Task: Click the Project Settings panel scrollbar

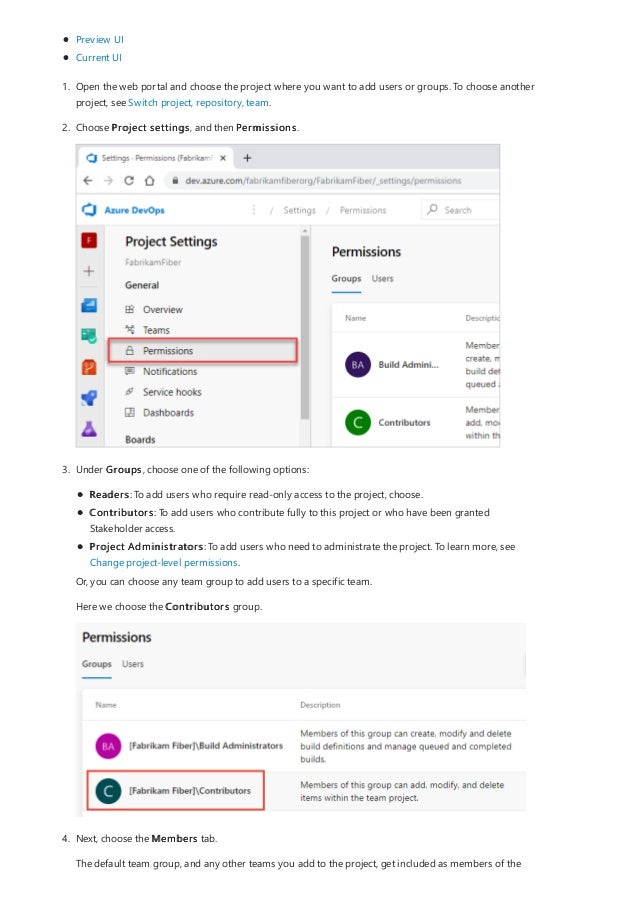Action: point(305,327)
